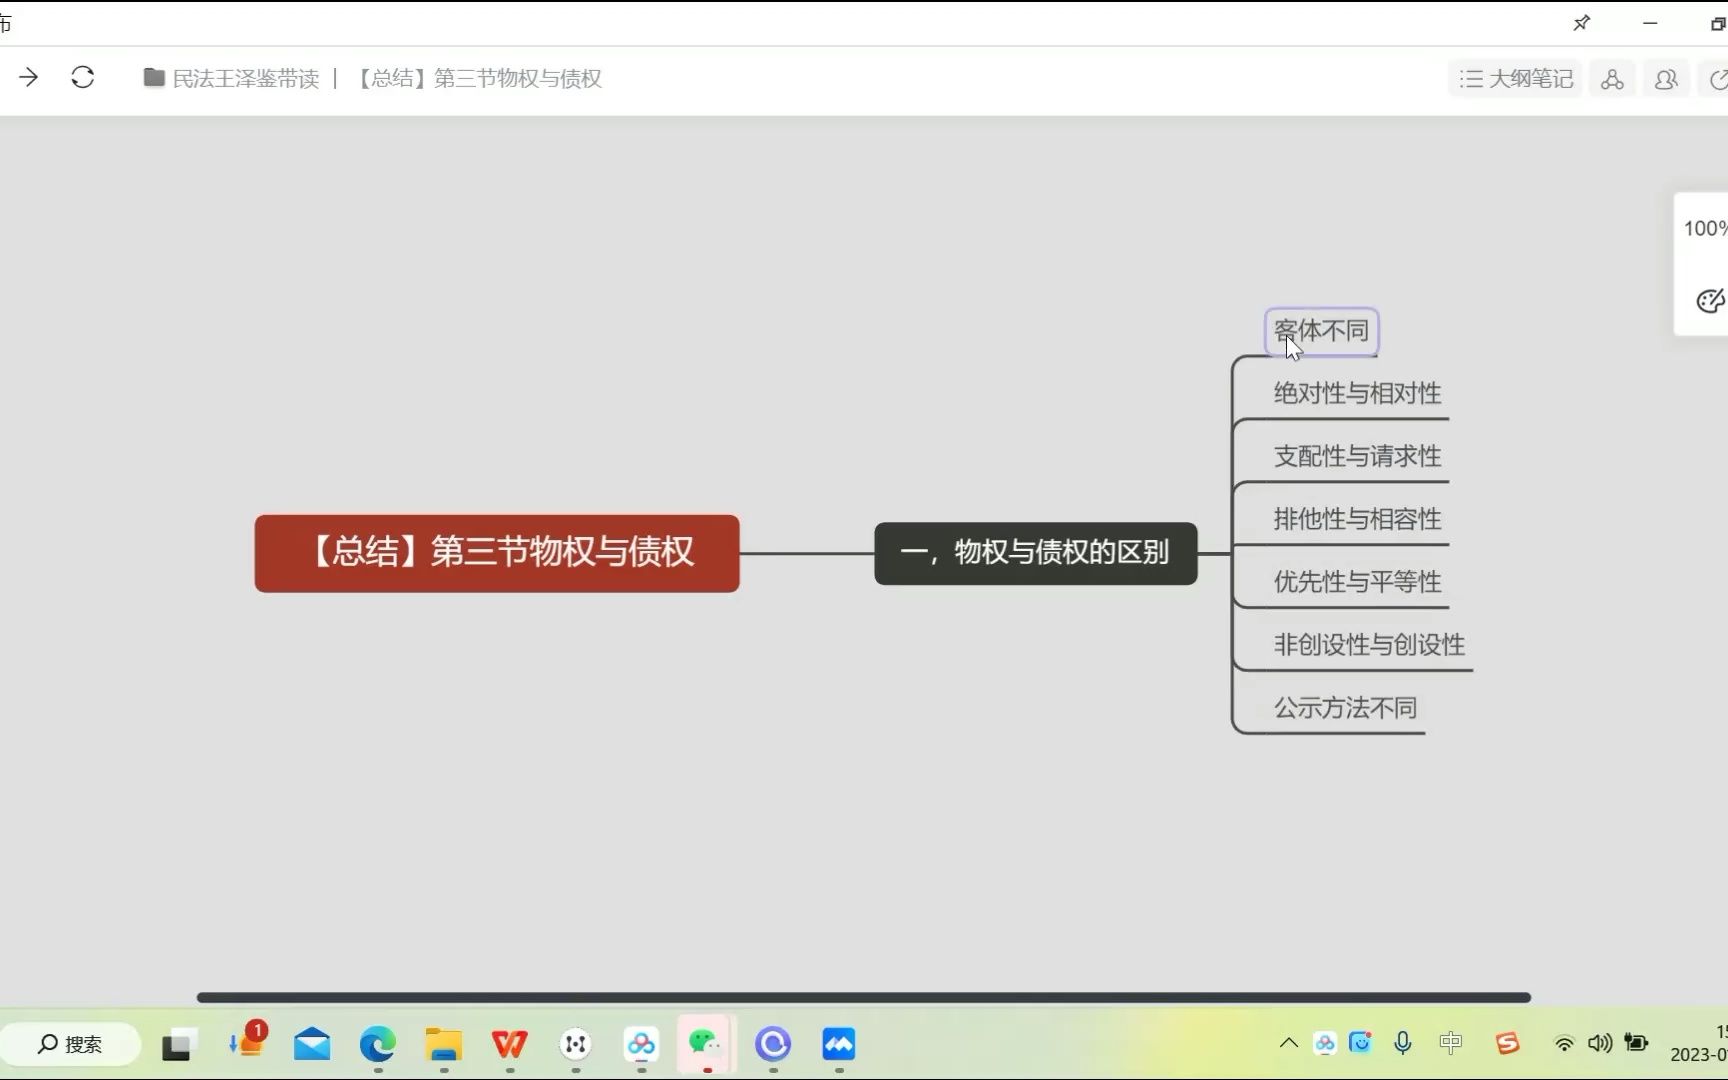Image resolution: width=1728 pixels, height=1080 pixels.
Task: Open File Explorer from the taskbar
Action: click(x=443, y=1045)
